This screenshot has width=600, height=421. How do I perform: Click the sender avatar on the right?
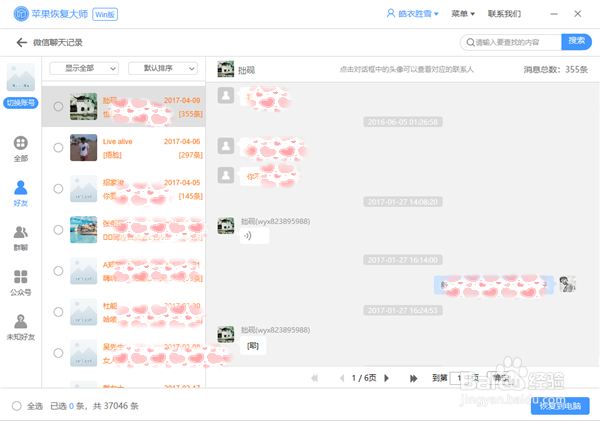(567, 284)
